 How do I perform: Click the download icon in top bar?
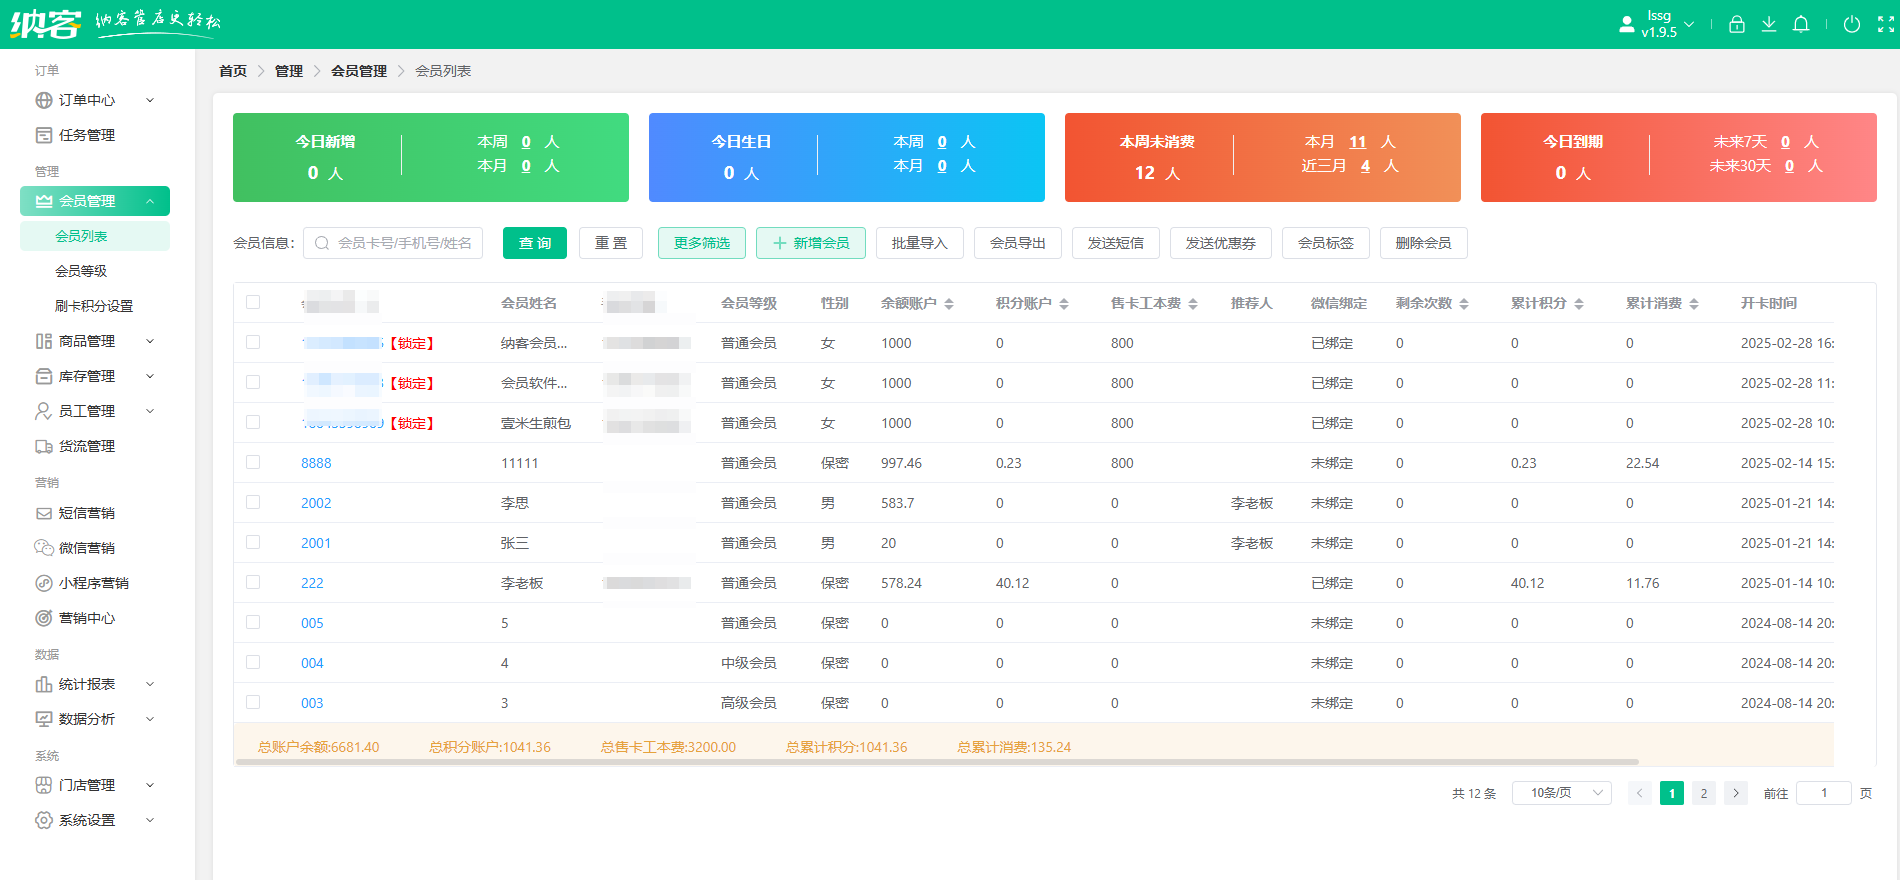point(1769,25)
